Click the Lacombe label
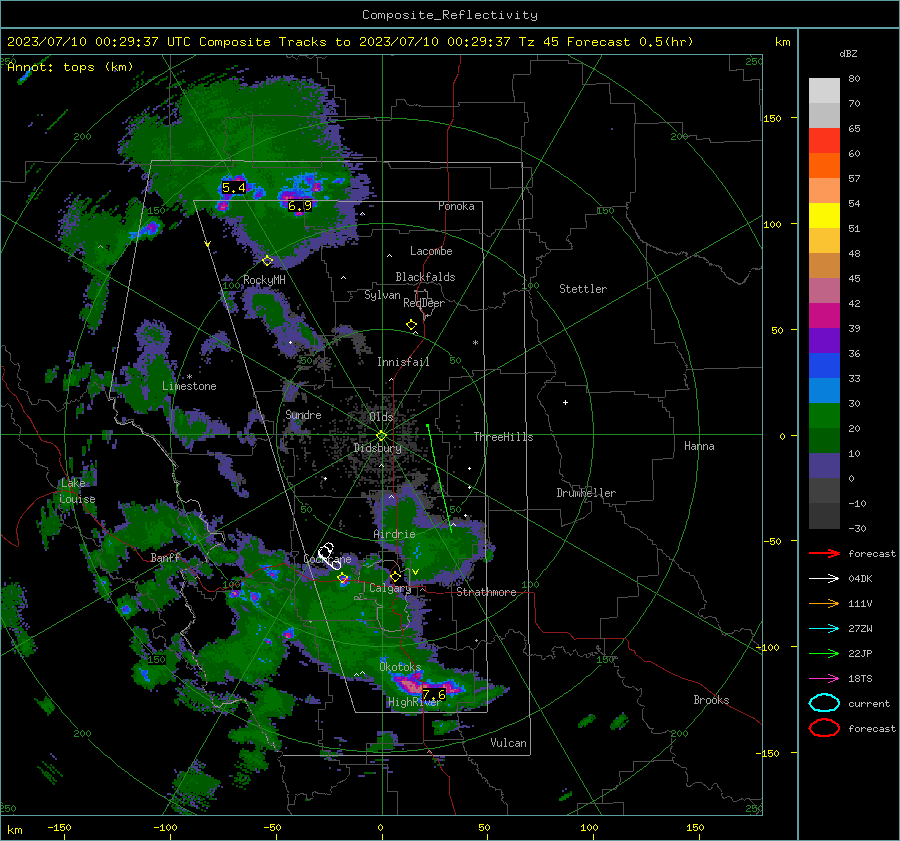 click(431, 251)
